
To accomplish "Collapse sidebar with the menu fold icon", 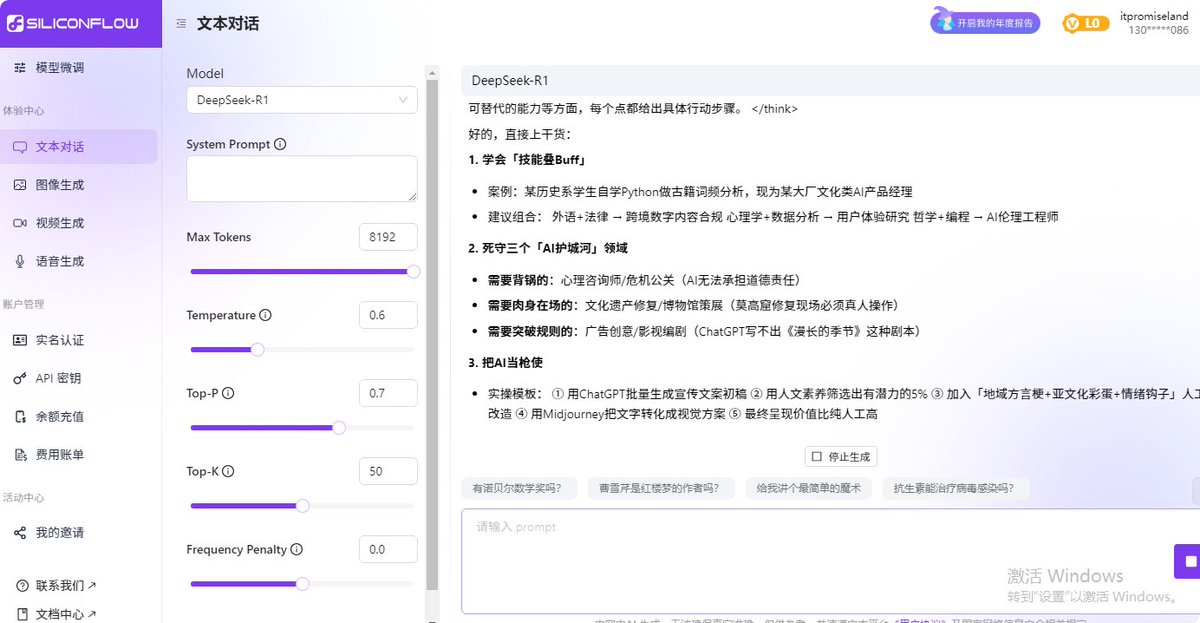I will click(x=181, y=24).
